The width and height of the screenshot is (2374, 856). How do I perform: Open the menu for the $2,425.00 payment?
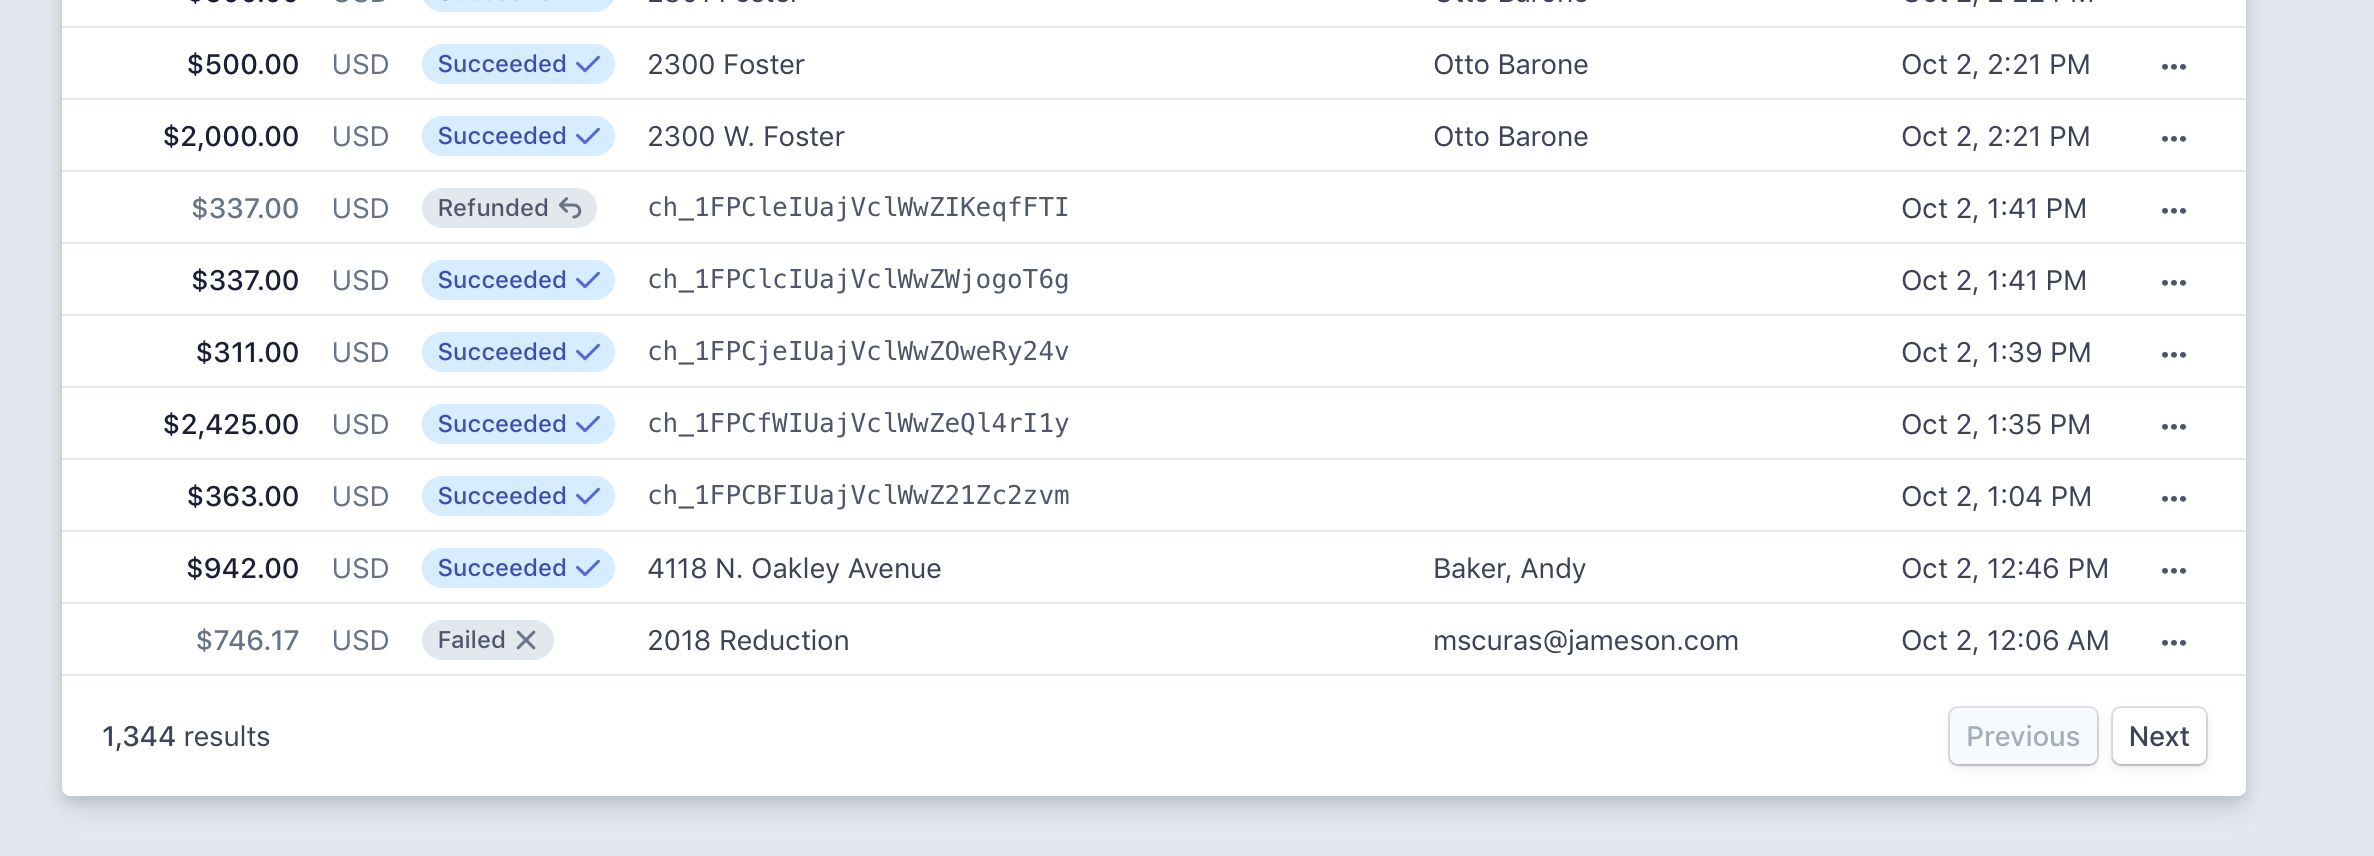click(2173, 426)
